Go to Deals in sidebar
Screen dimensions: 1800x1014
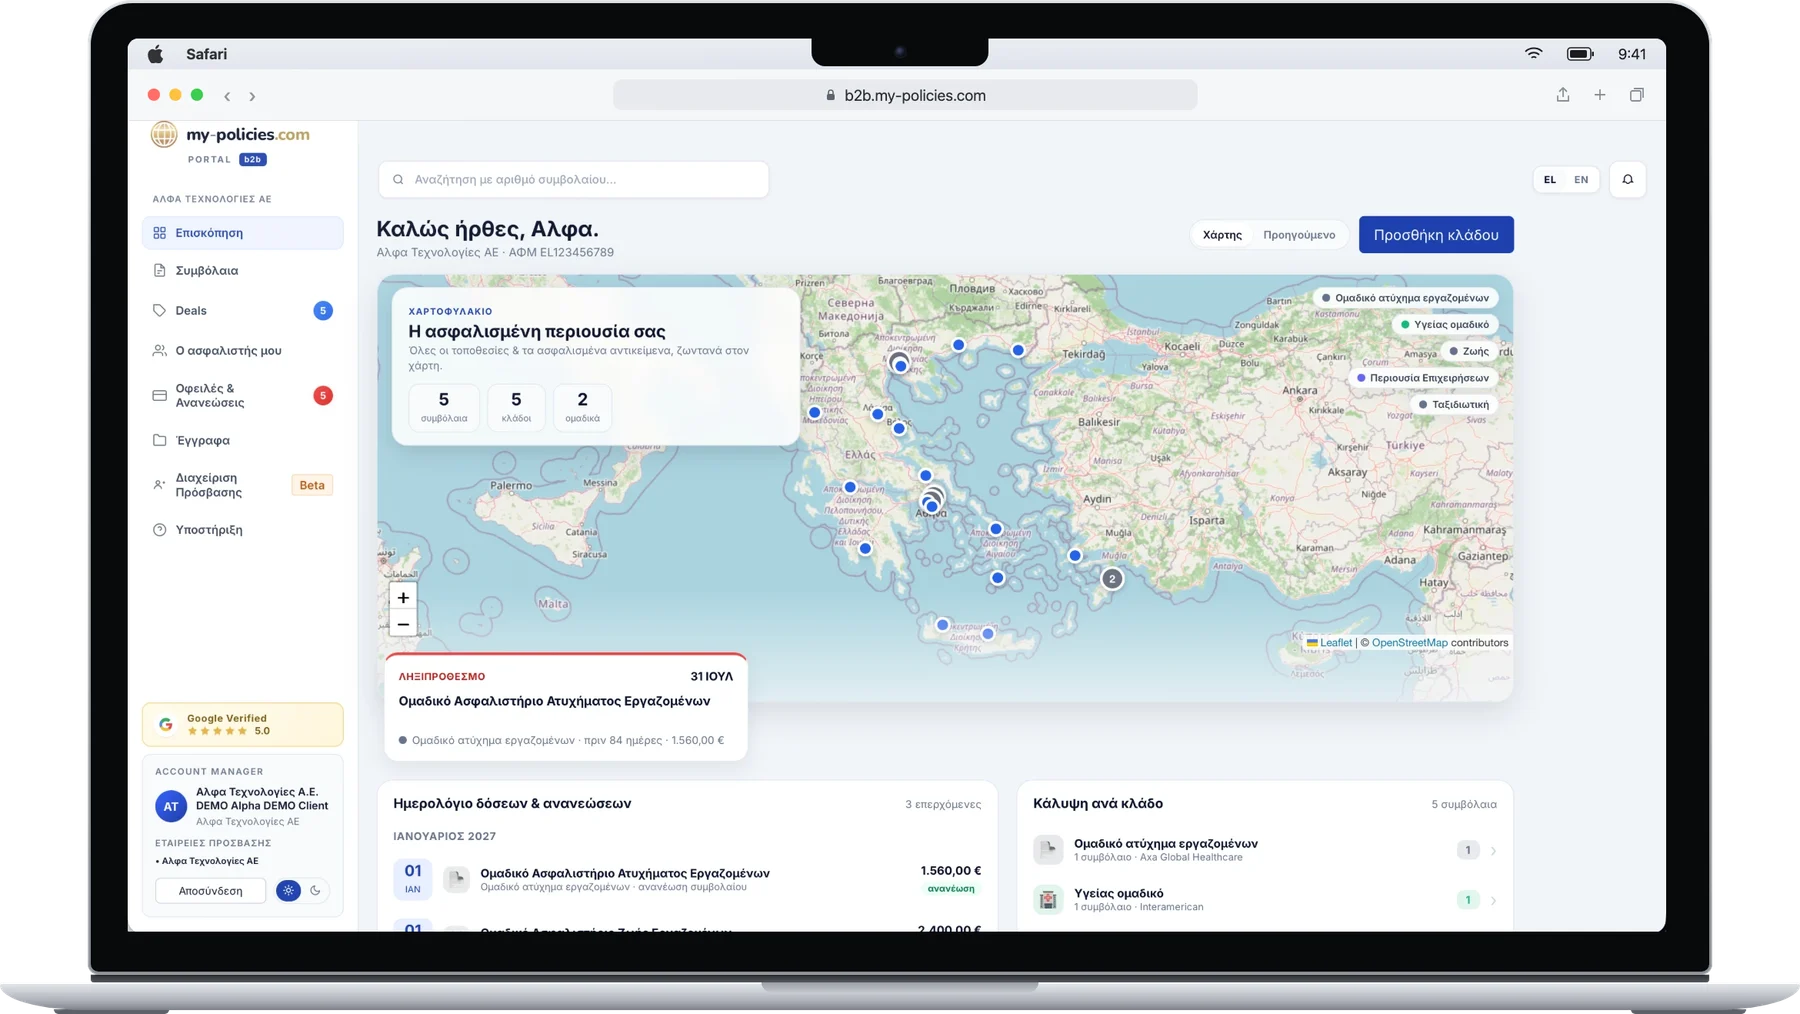point(242,311)
